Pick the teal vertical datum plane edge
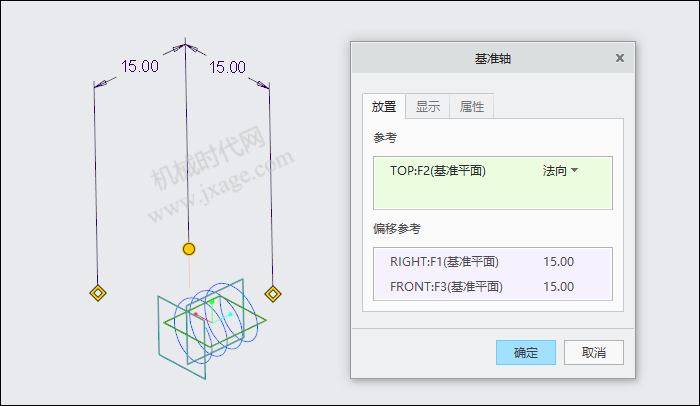This screenshot has width=700, height=406. [159, 326]
